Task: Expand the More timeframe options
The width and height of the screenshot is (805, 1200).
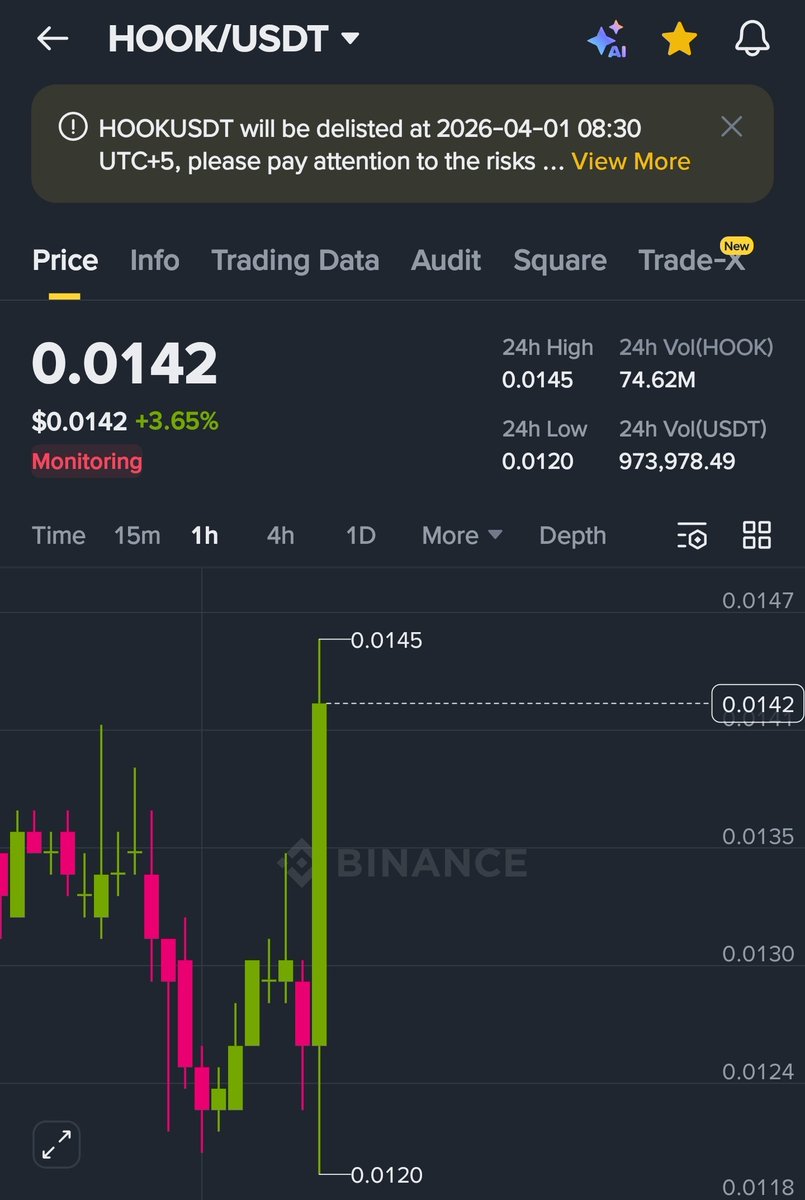Action: [x=460, y=536]
